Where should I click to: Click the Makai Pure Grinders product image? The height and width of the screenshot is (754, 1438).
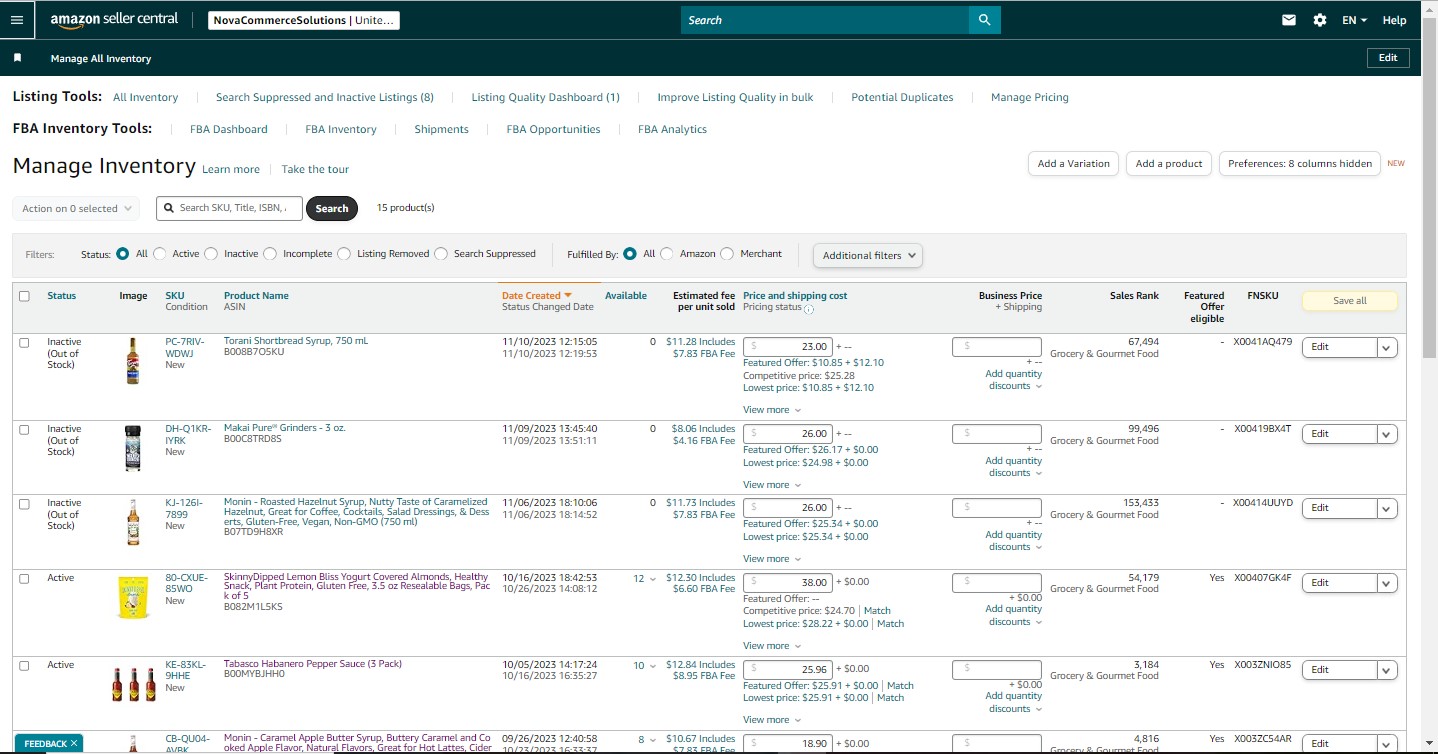point(133,447)
